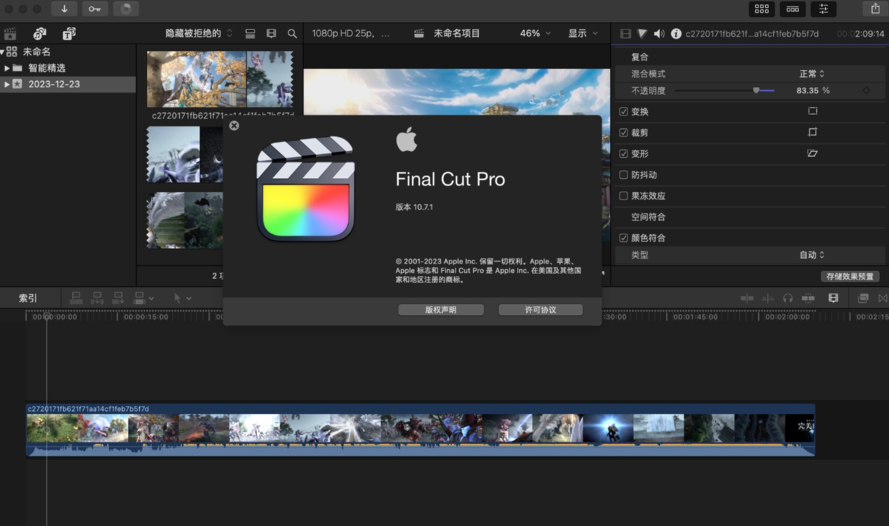Open the Share export button
889x526 pixels.
pyautogui.click(x=875, y=9)
